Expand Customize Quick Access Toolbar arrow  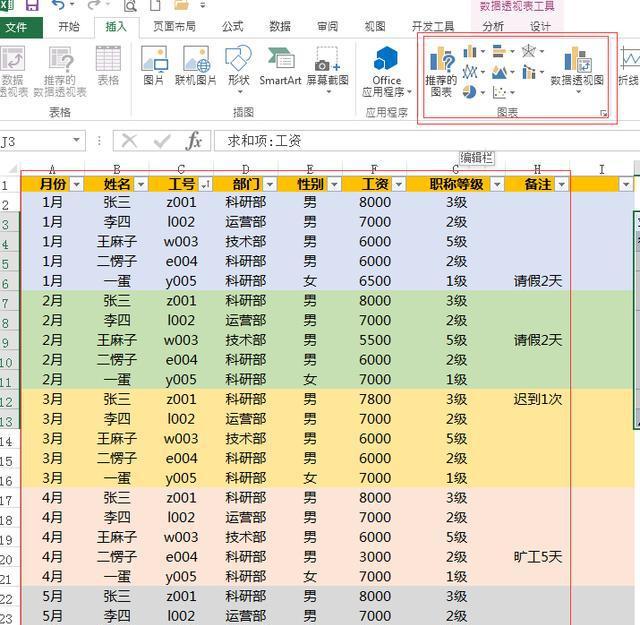tap(203, 5)
